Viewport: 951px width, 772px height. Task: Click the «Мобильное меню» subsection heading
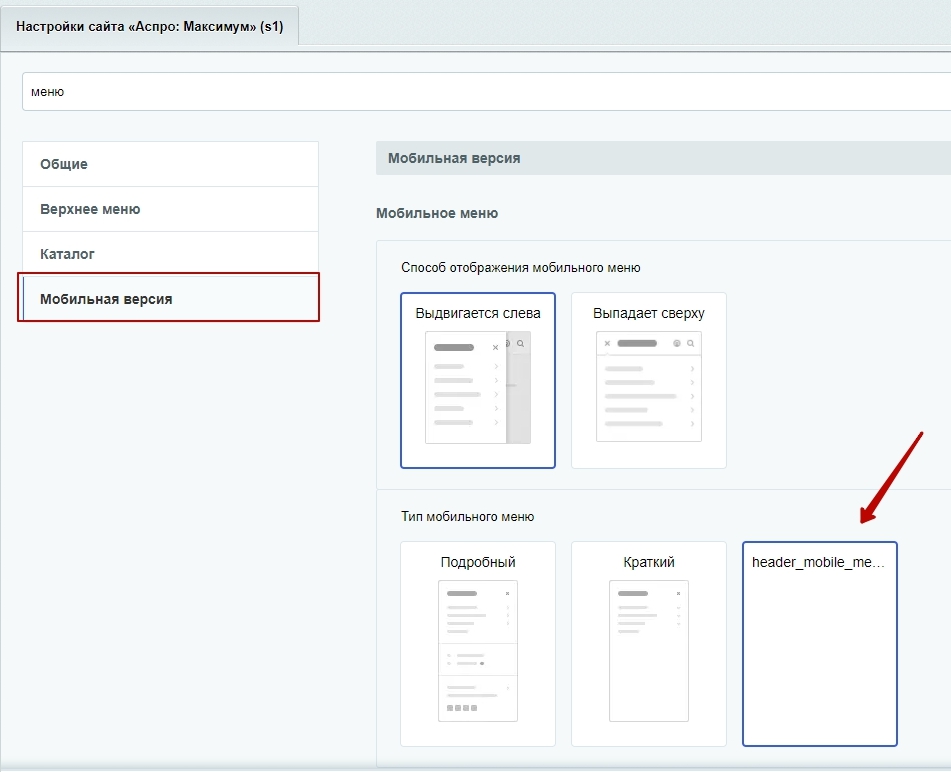(437, 213)
